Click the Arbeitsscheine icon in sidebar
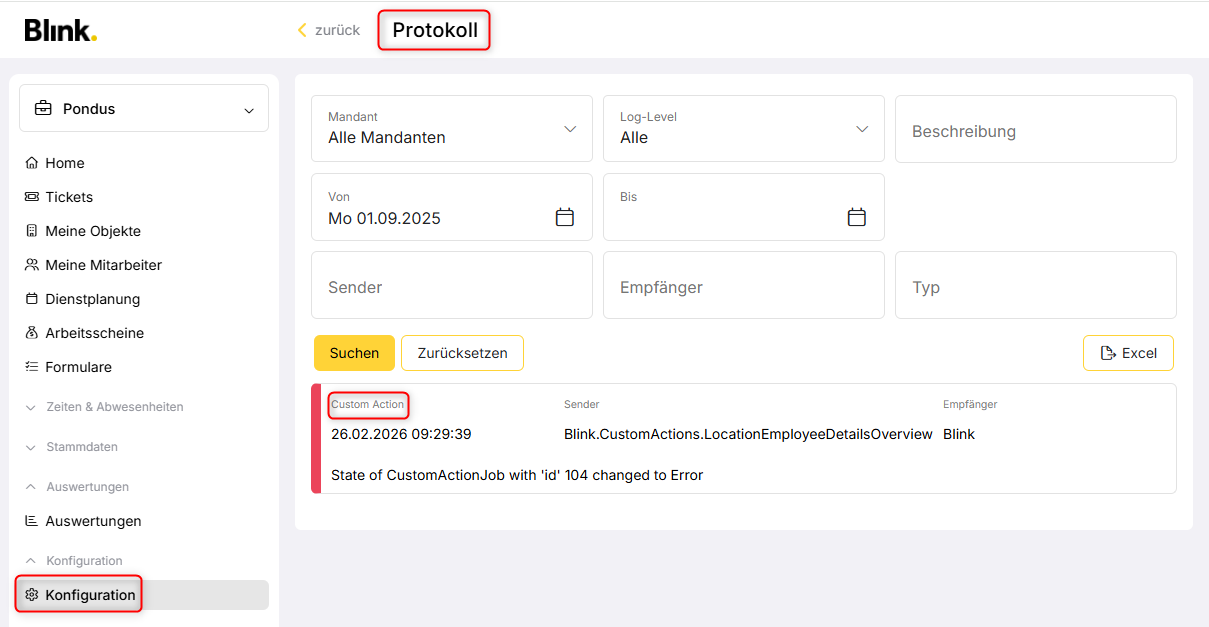This screenshot has width=1209, height=627. [x=32, y=333]
